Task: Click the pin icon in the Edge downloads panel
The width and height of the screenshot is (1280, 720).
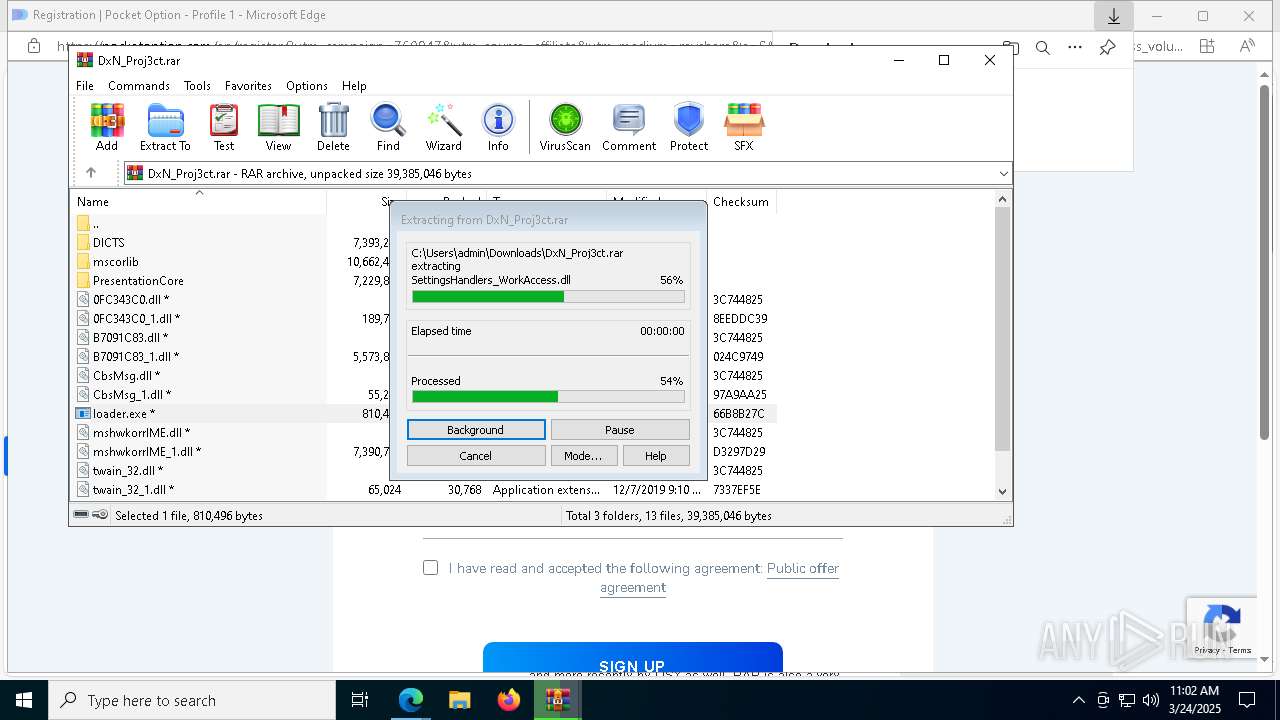Action: tap(1107, 46)
